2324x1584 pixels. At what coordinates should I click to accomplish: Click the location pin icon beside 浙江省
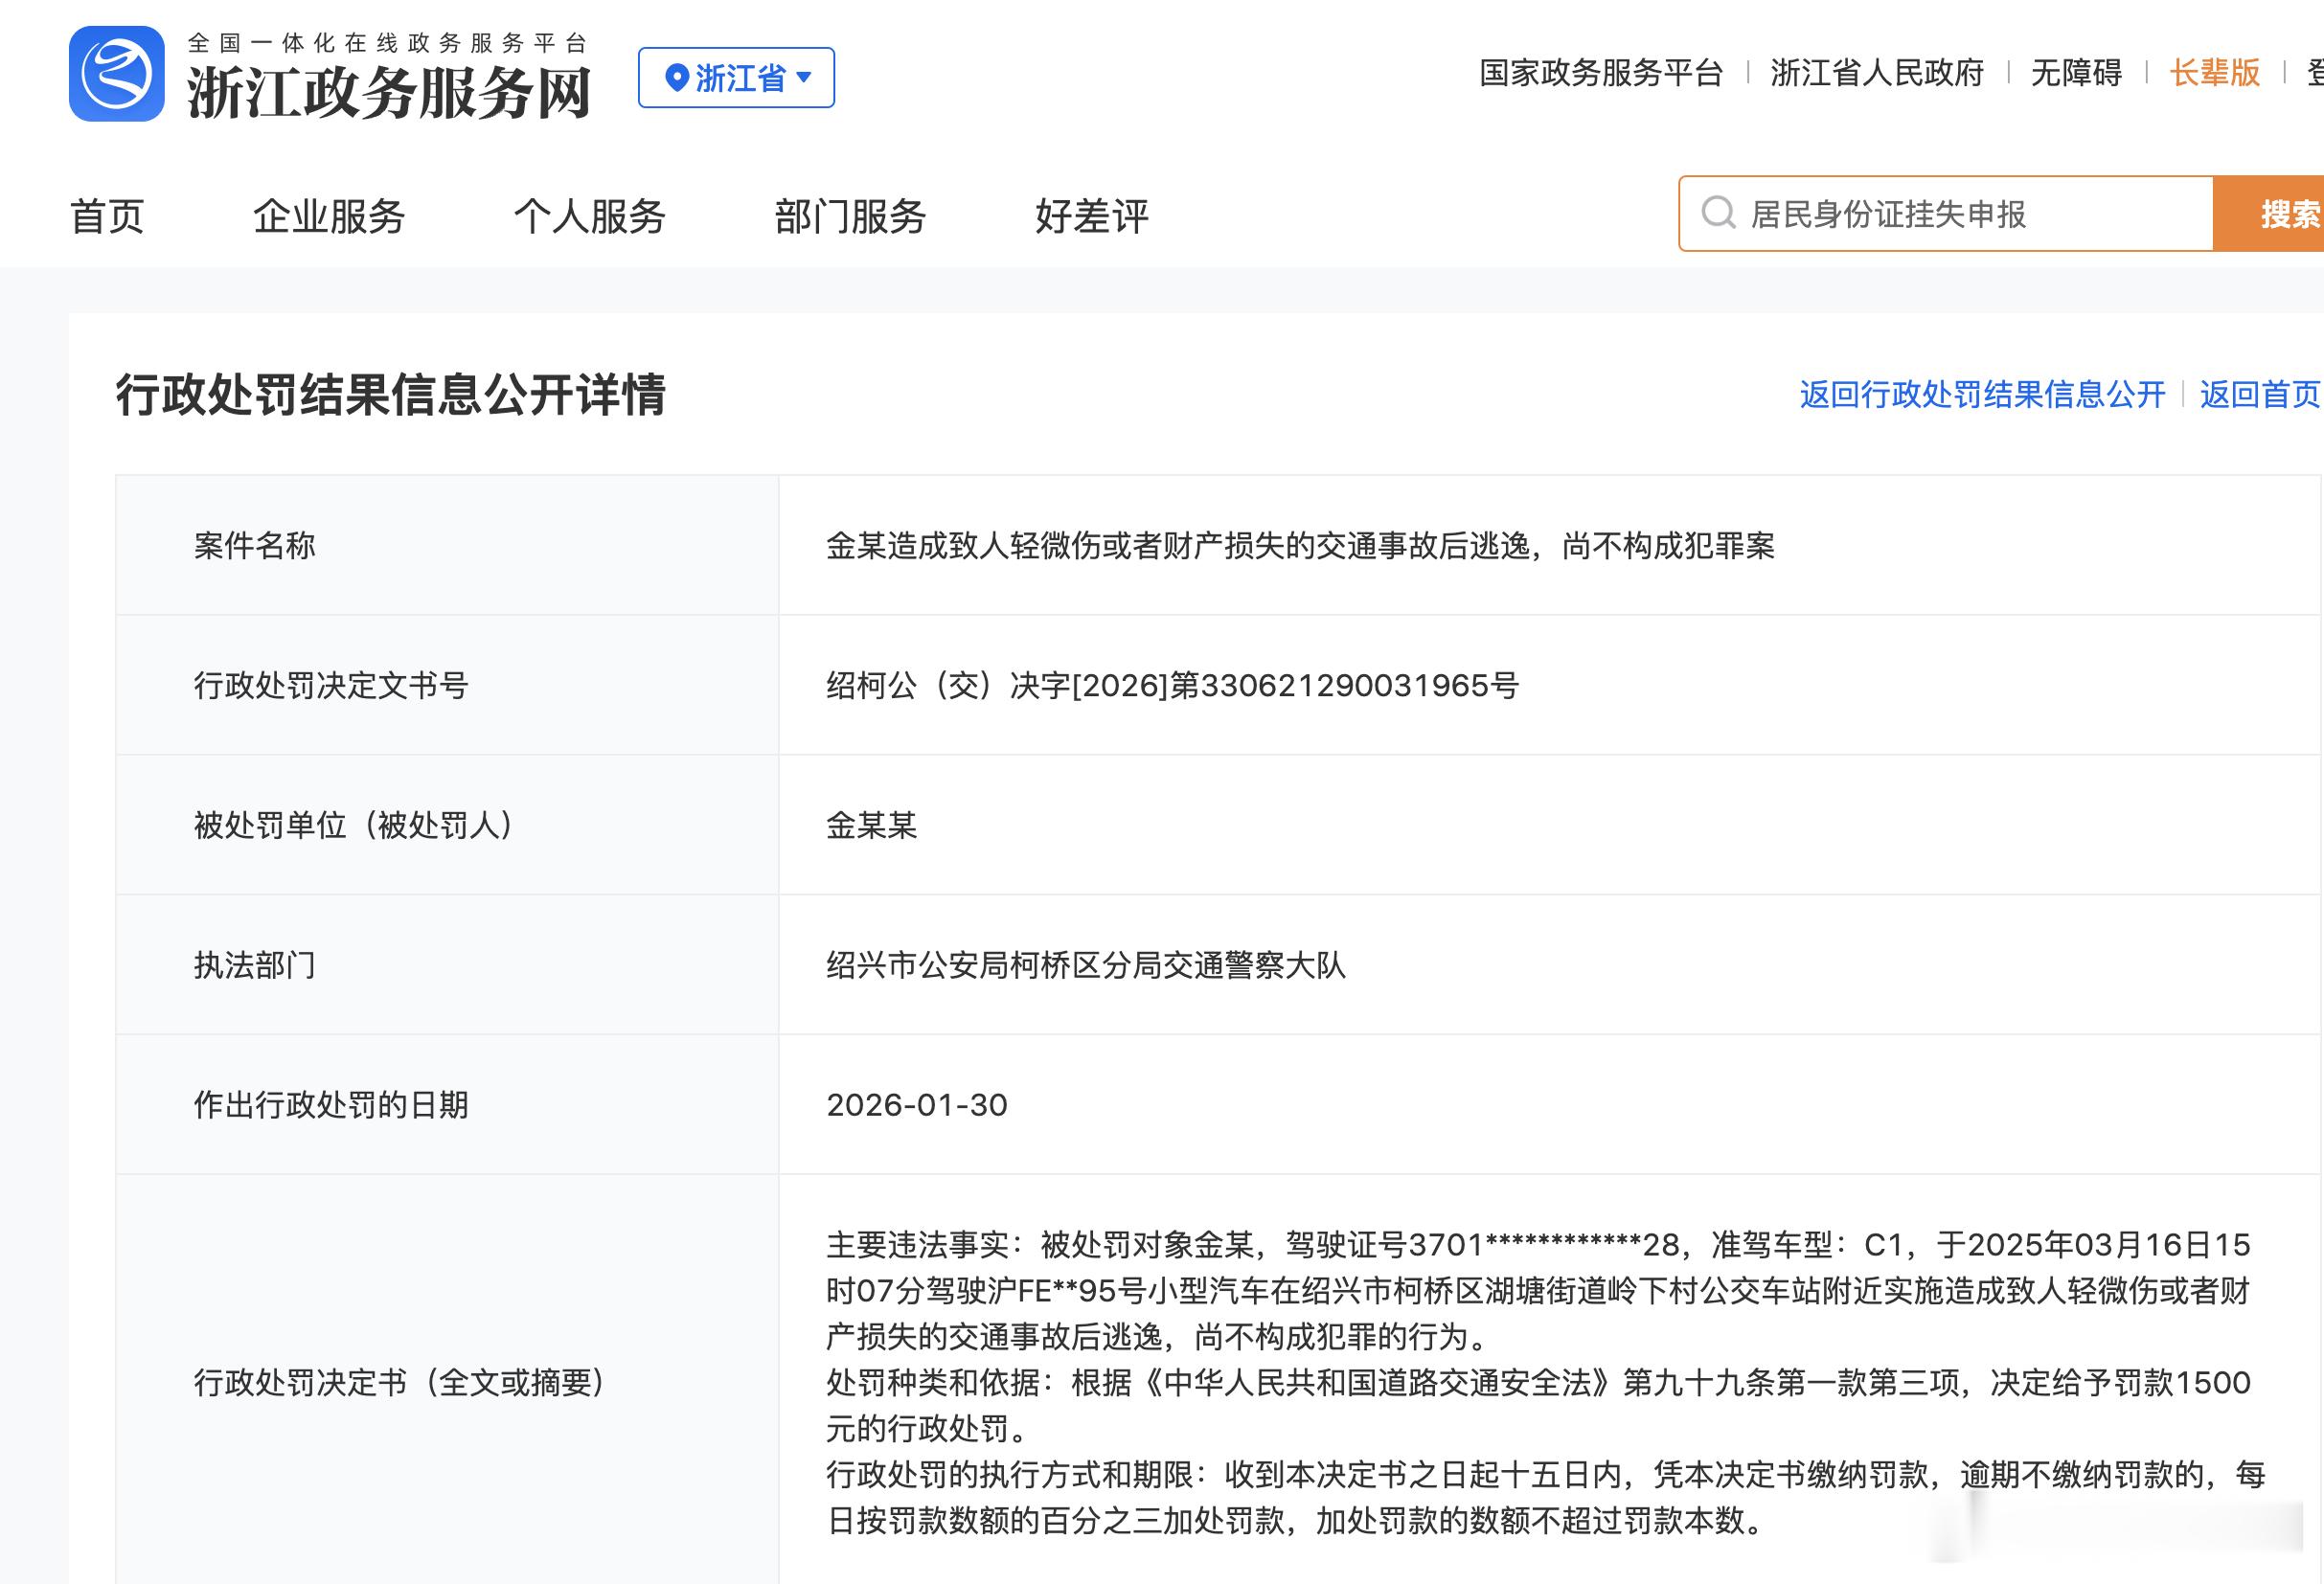pyautogui.click(x=676, y=78)
